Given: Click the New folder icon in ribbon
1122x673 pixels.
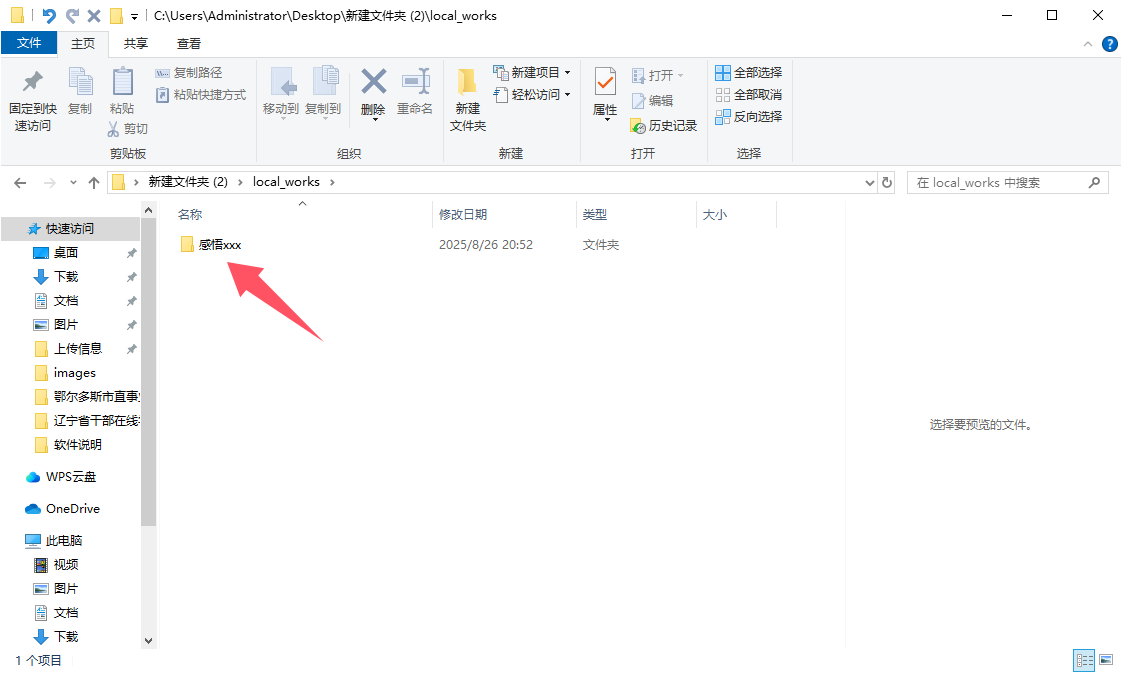Looking at the screenshot, I should tap(467, 82).
